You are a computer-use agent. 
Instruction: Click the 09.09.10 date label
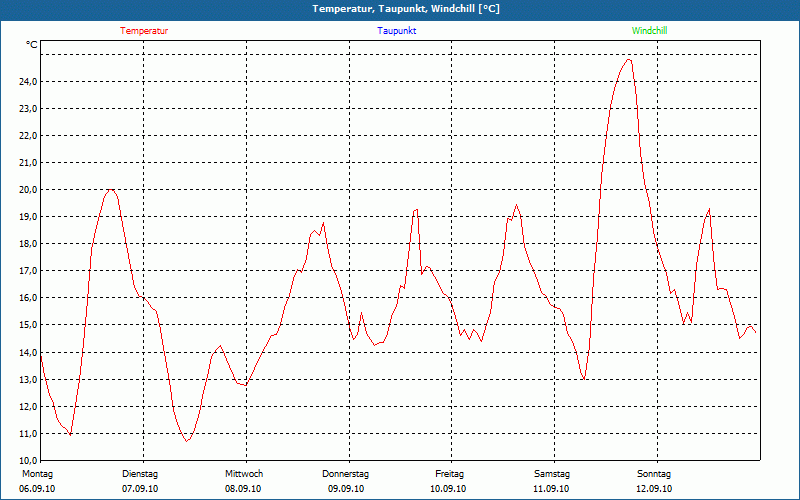pyautogui.click(x=346, y=489)
